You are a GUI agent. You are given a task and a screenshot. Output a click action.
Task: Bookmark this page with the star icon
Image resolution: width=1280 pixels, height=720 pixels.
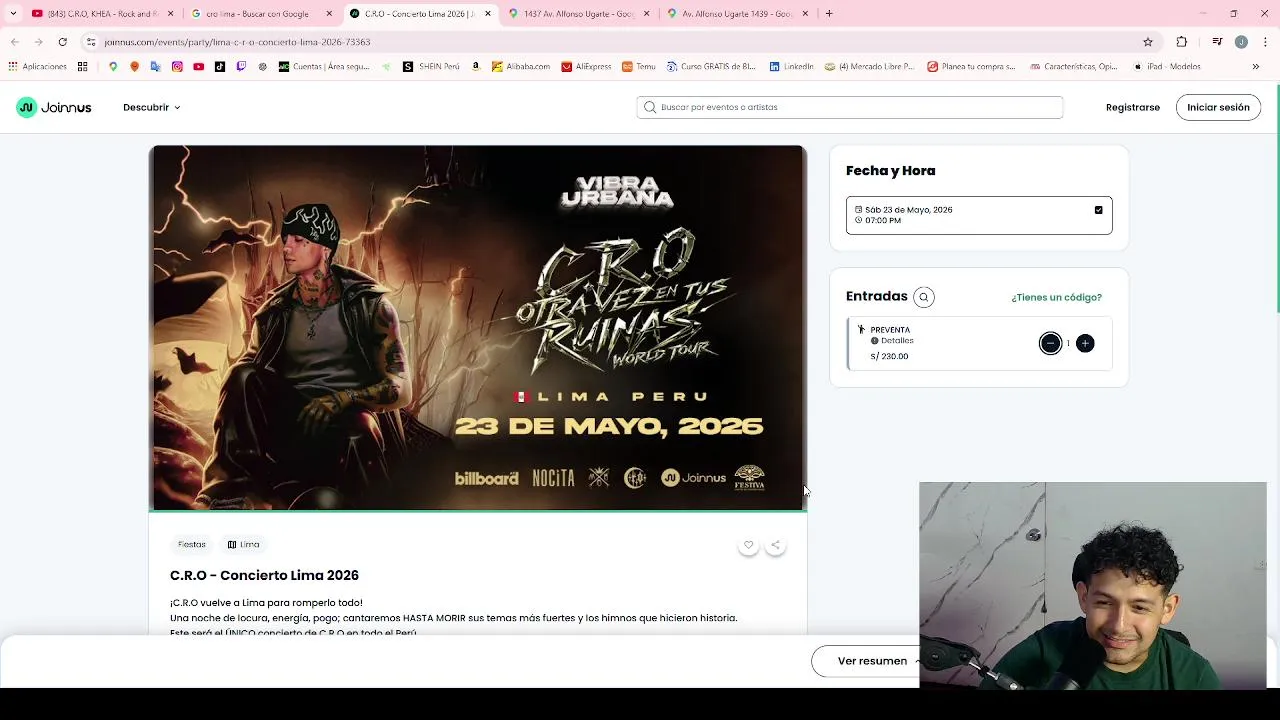pos(1148,42)
